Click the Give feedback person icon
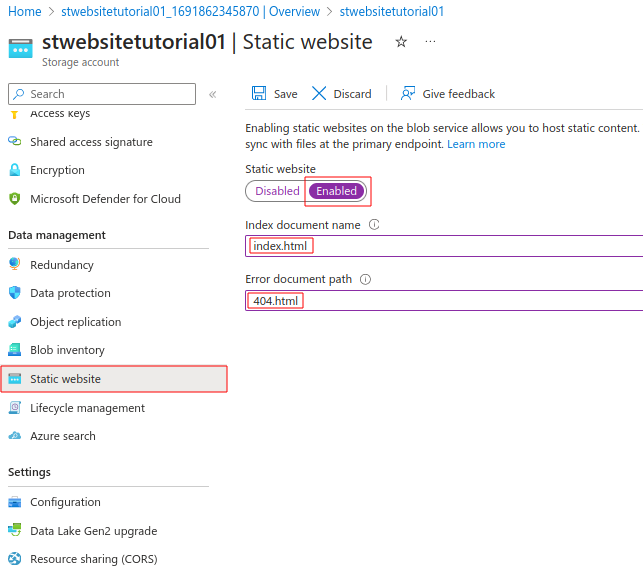Image resolution: width=643 pixels, height=569 pixels. (x=408, y=93)
